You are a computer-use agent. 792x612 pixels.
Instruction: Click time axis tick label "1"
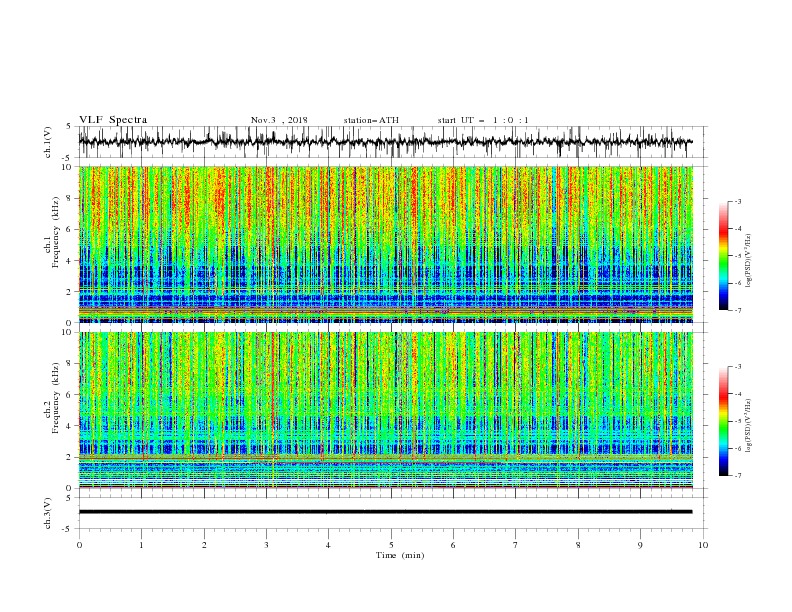coord(141,545)
